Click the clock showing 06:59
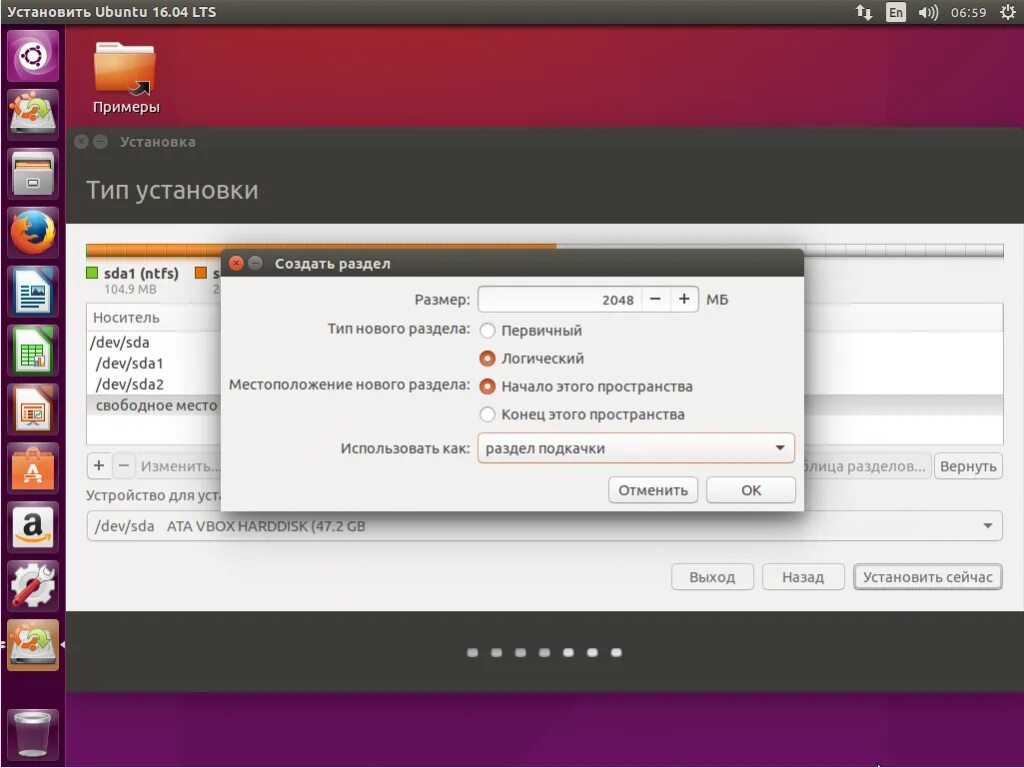Image resolution: width=1024 pixels, height=768 pixels. pyautogui.click(x=968, y=12)
